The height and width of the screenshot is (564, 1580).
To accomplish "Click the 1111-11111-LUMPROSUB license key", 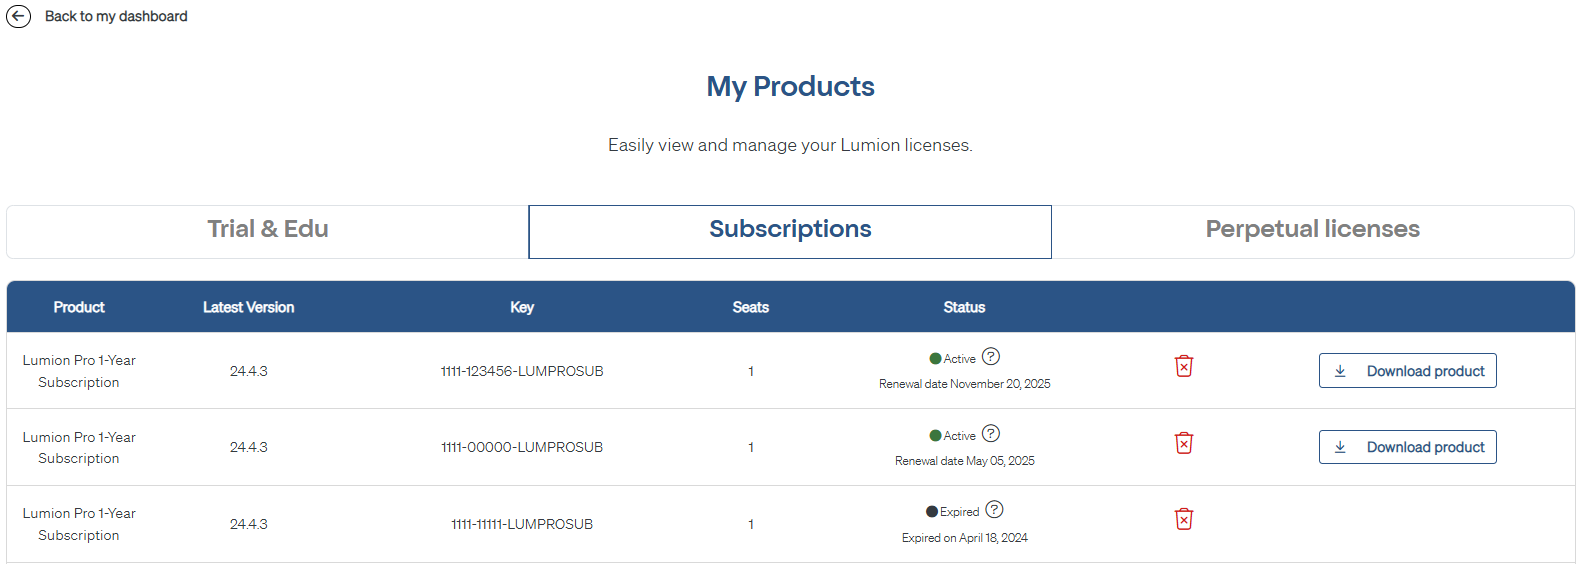I will [x=522, y=524].
